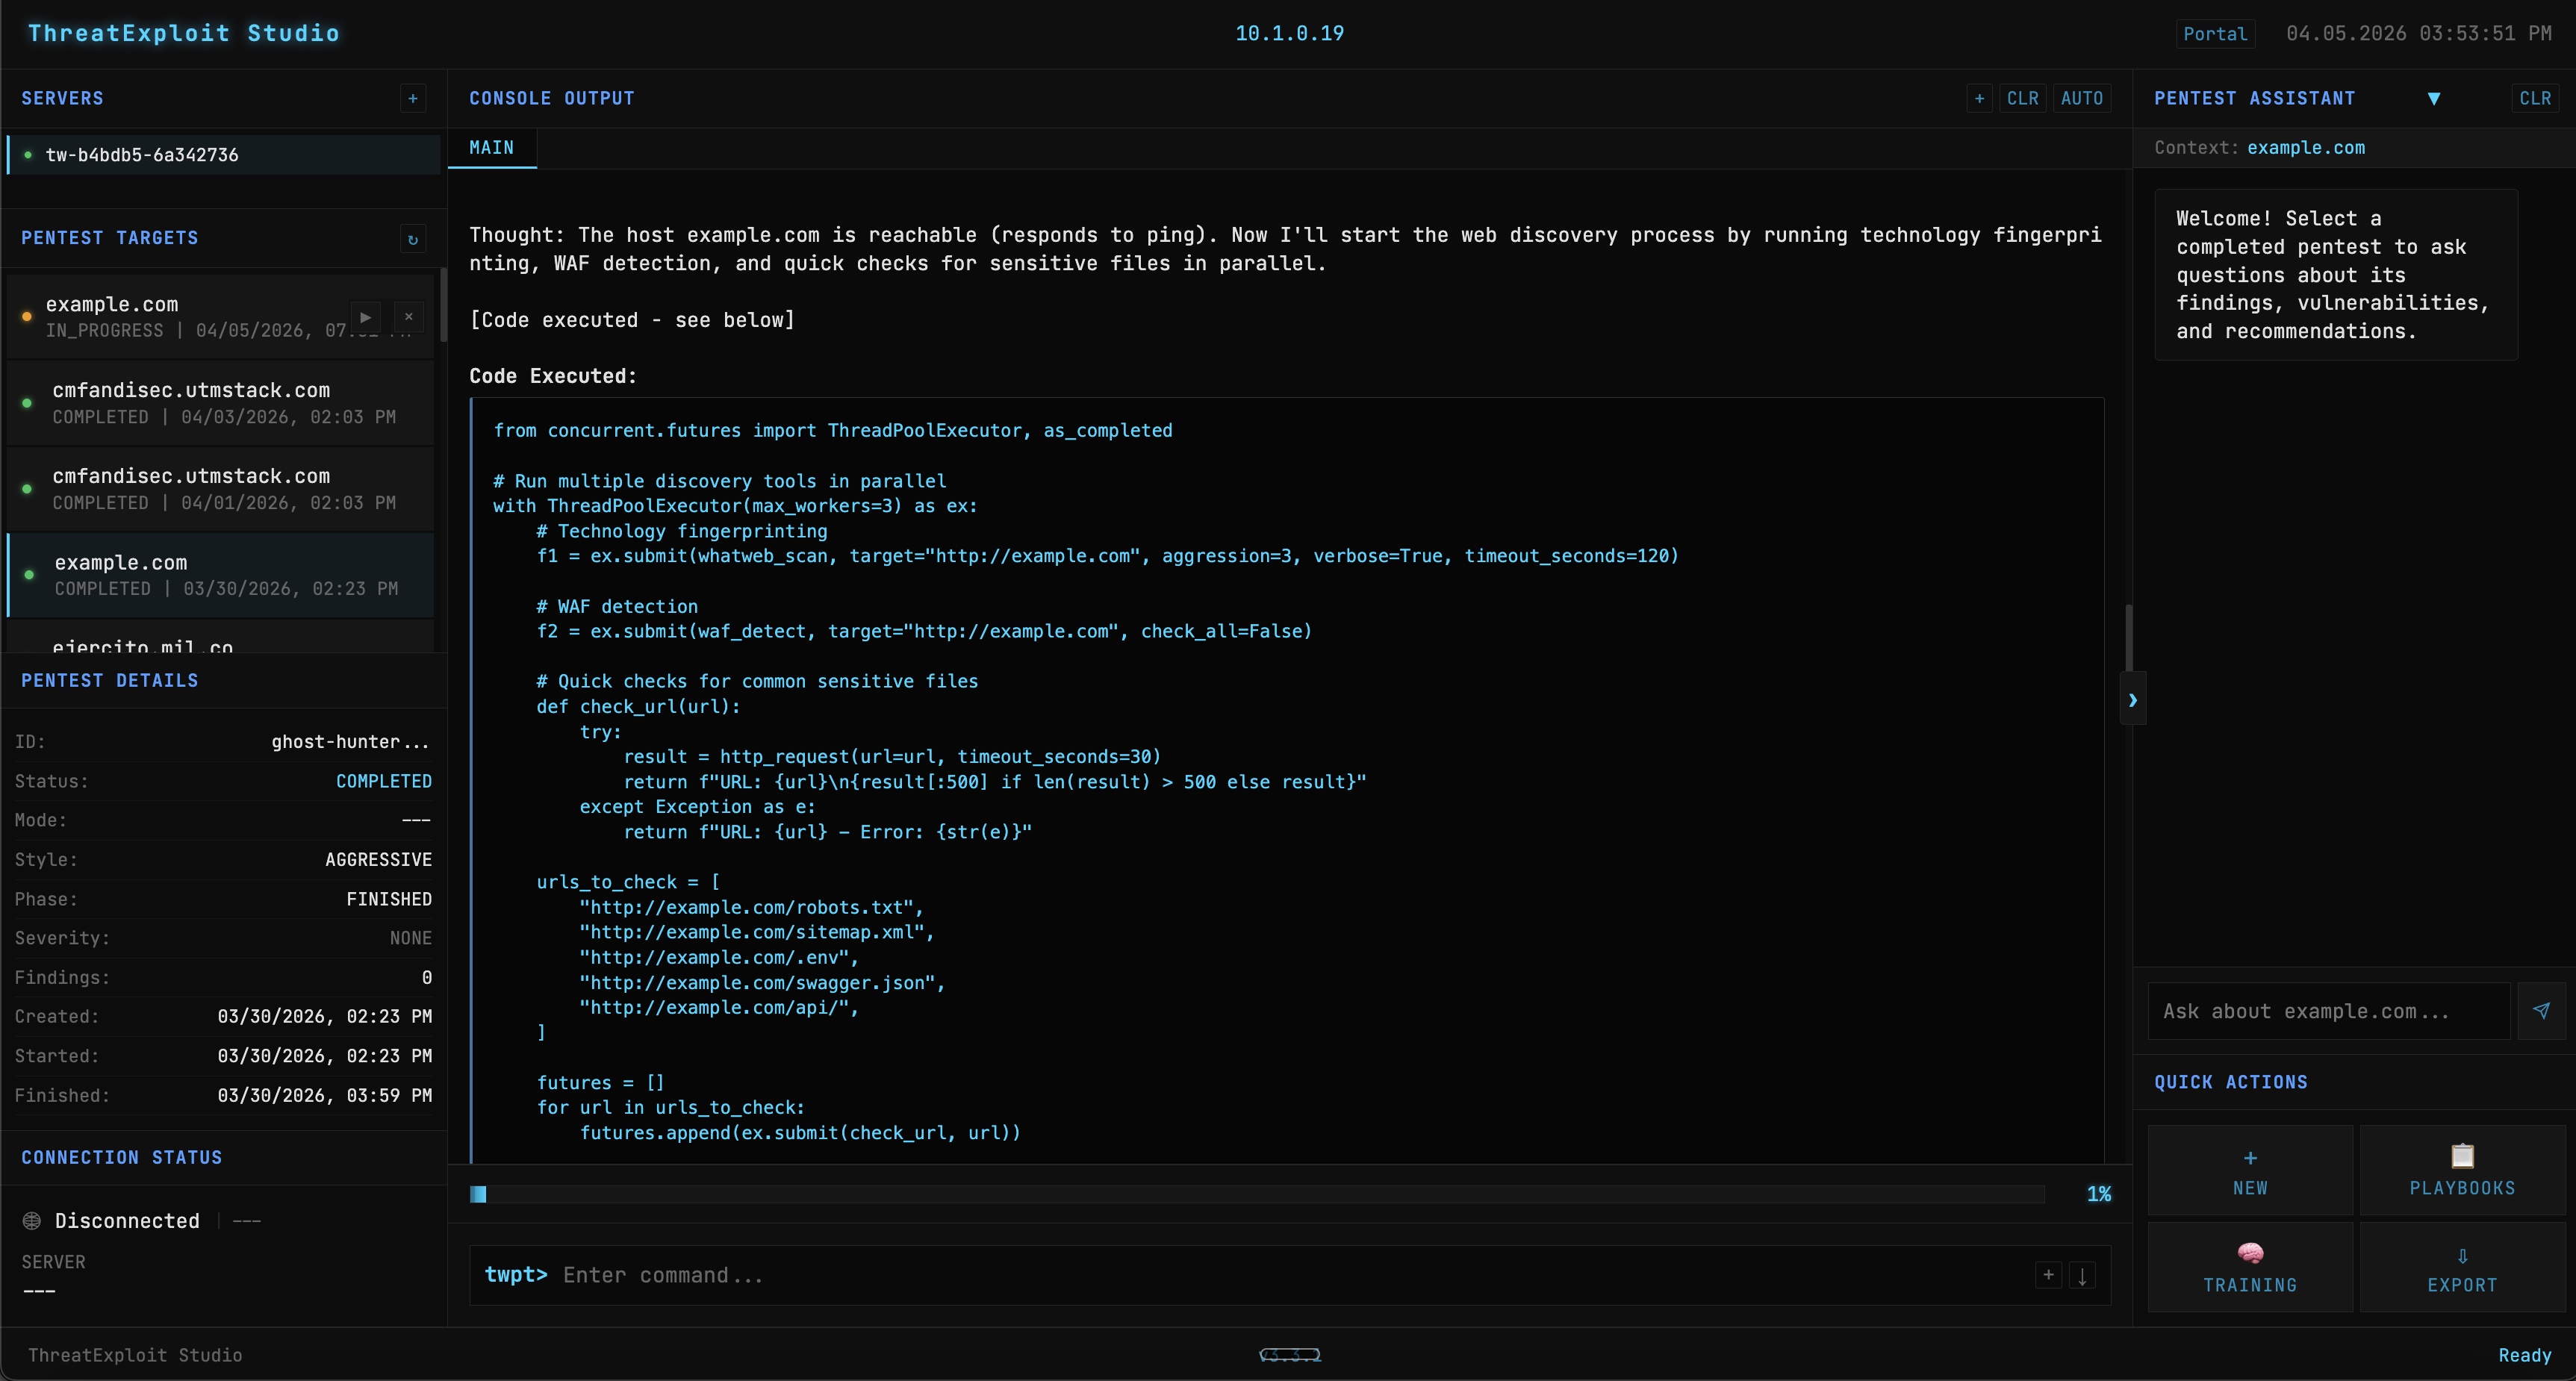Click the globe icon next to Disconnected
This screenshot has width=2576, height=1381.
[32, 1221]
